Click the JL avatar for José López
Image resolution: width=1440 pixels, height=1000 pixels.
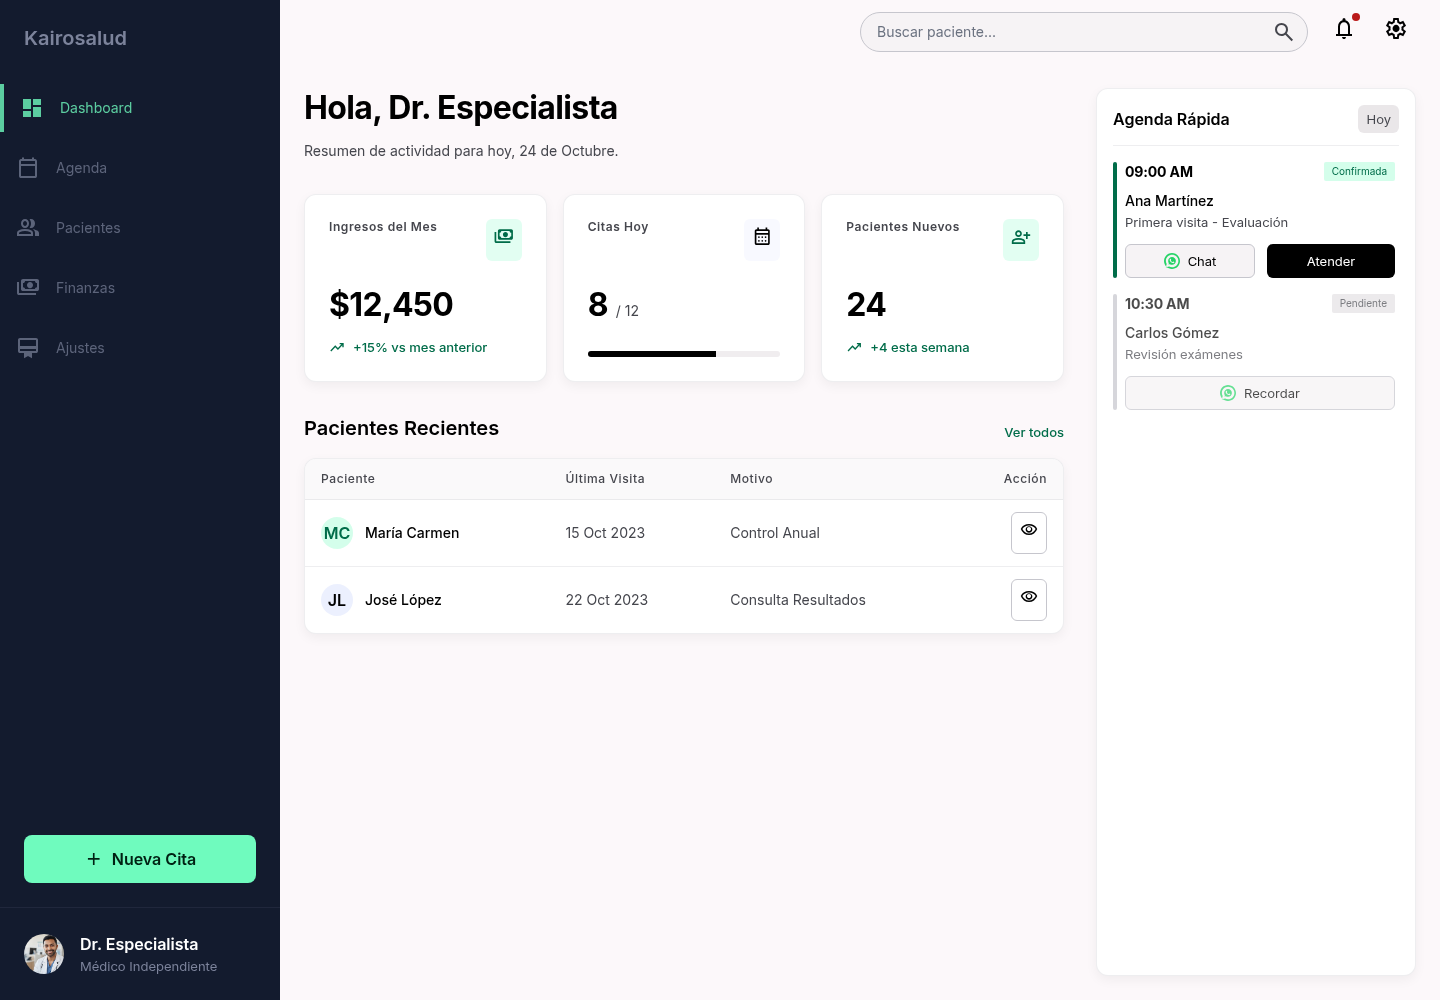pos(337,600)
